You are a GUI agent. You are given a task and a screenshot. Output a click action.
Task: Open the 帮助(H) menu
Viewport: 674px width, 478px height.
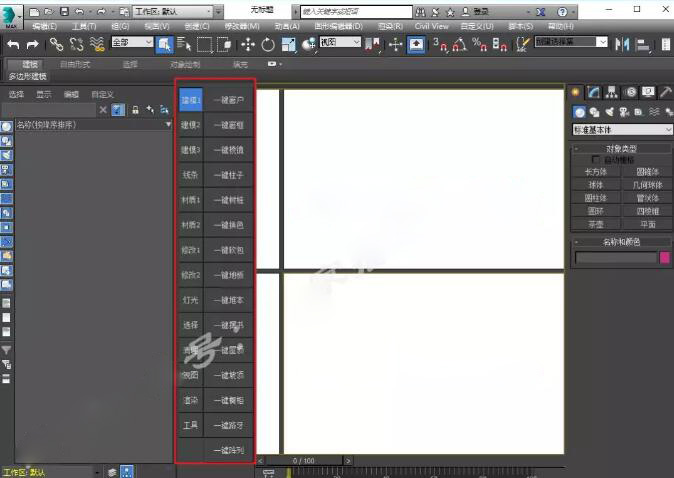click(561, 26)
